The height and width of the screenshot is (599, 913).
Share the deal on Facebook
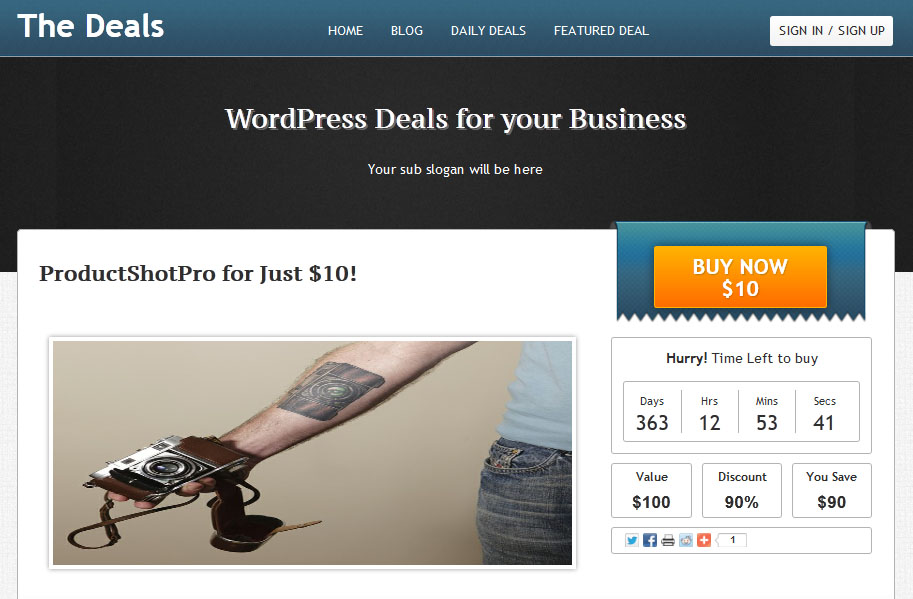click(x=650, y=540)
